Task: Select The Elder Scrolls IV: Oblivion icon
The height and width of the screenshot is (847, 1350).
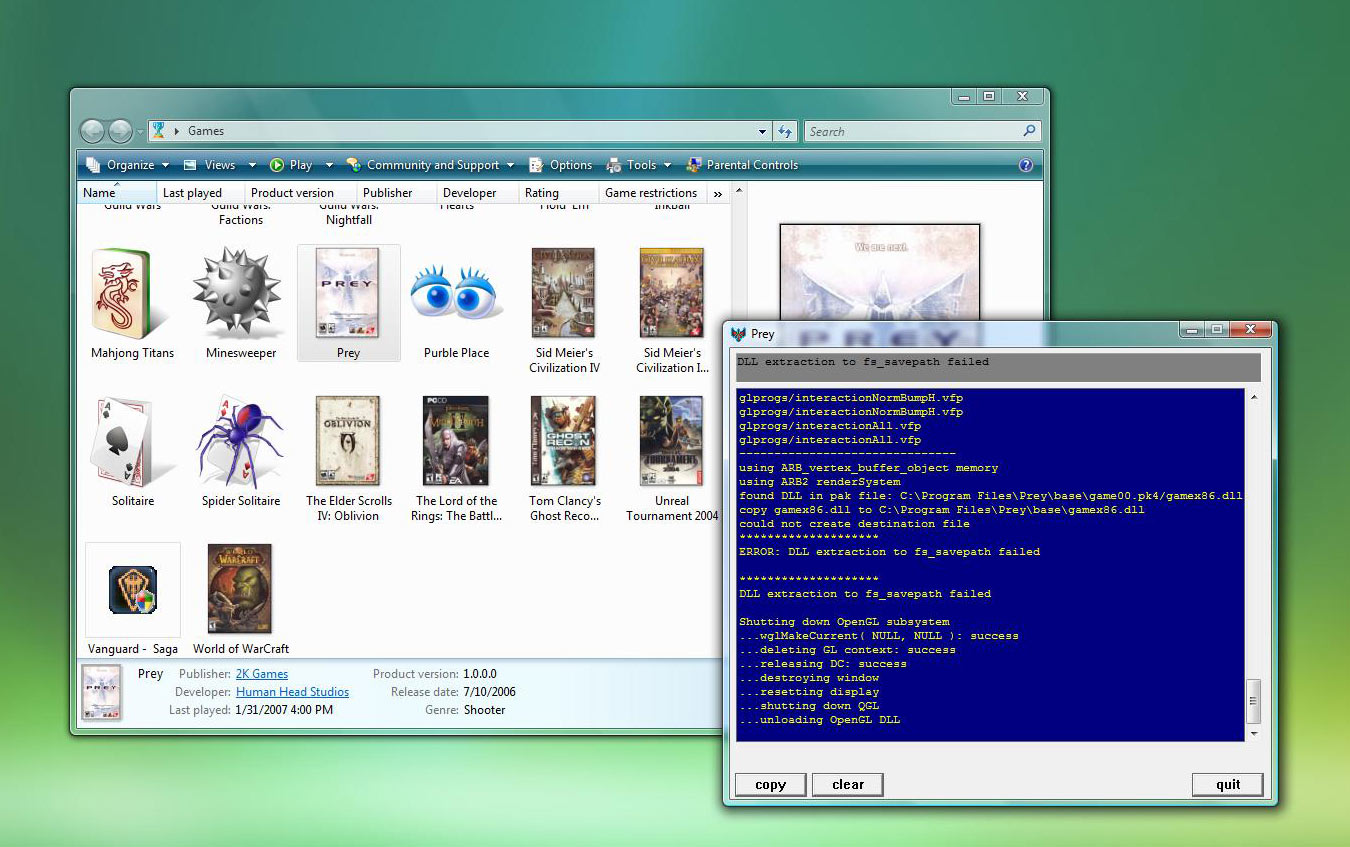Action: (347, 441)
